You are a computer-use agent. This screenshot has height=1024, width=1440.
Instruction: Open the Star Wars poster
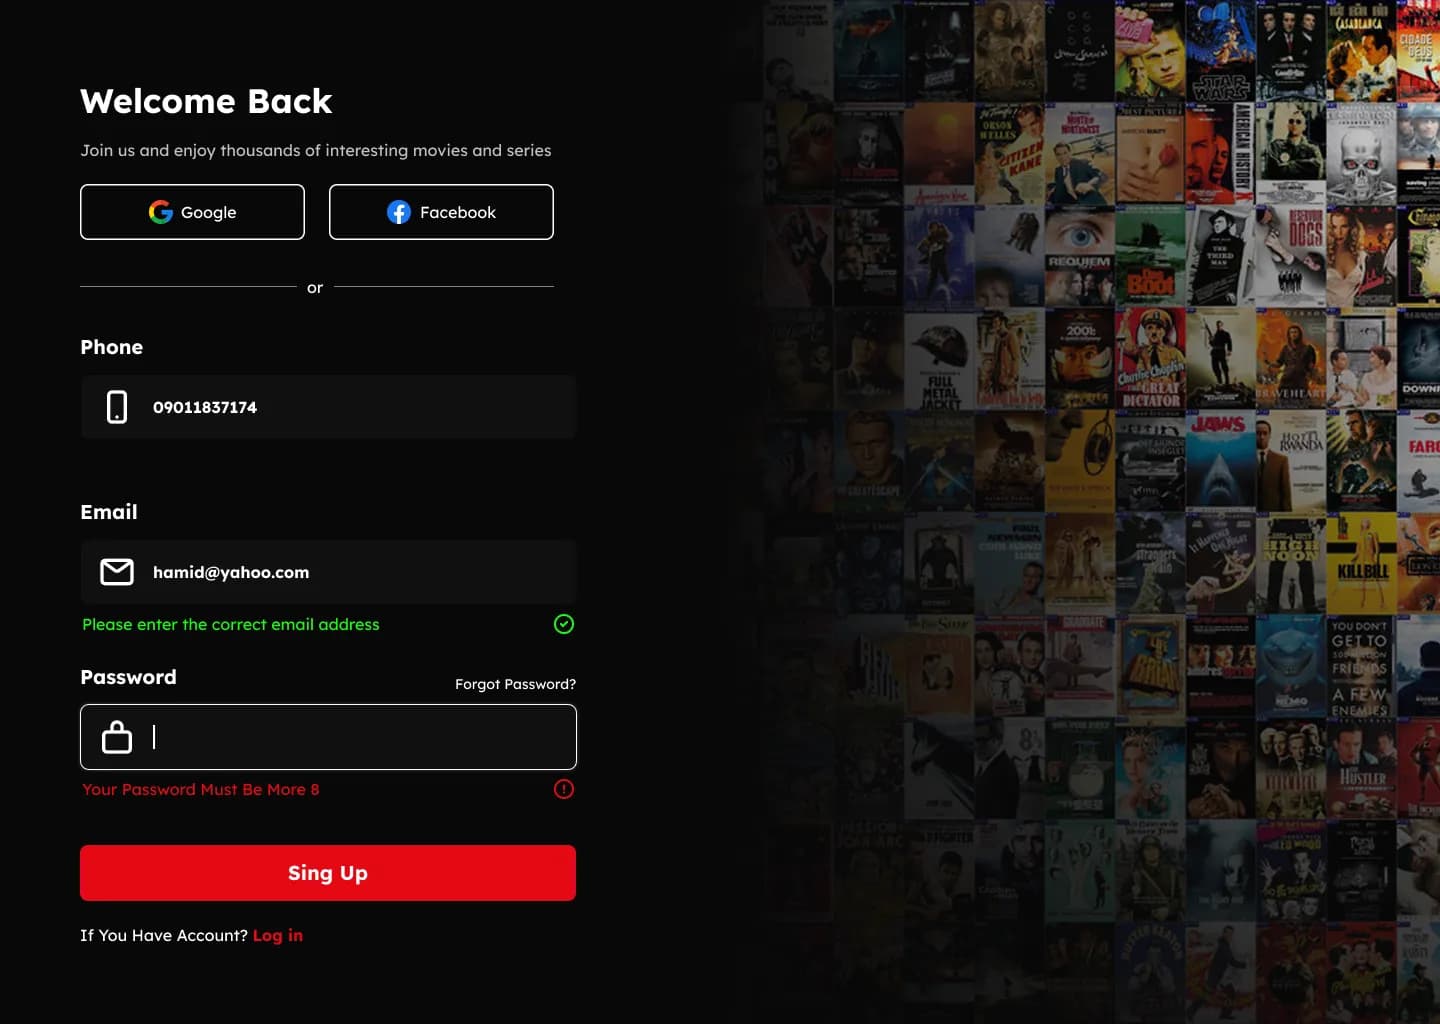click(1220, 50)
